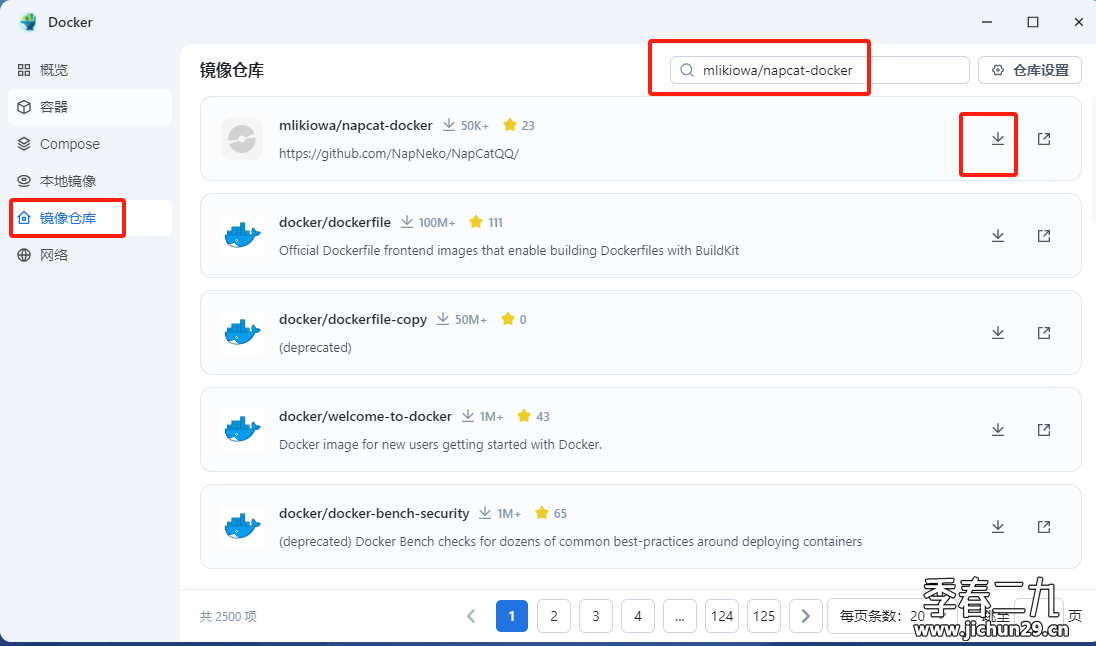The image size is (1096, 646).
Task: Open docker/dockerfile-copy external link icon
Action: [x=1044, y=333]
